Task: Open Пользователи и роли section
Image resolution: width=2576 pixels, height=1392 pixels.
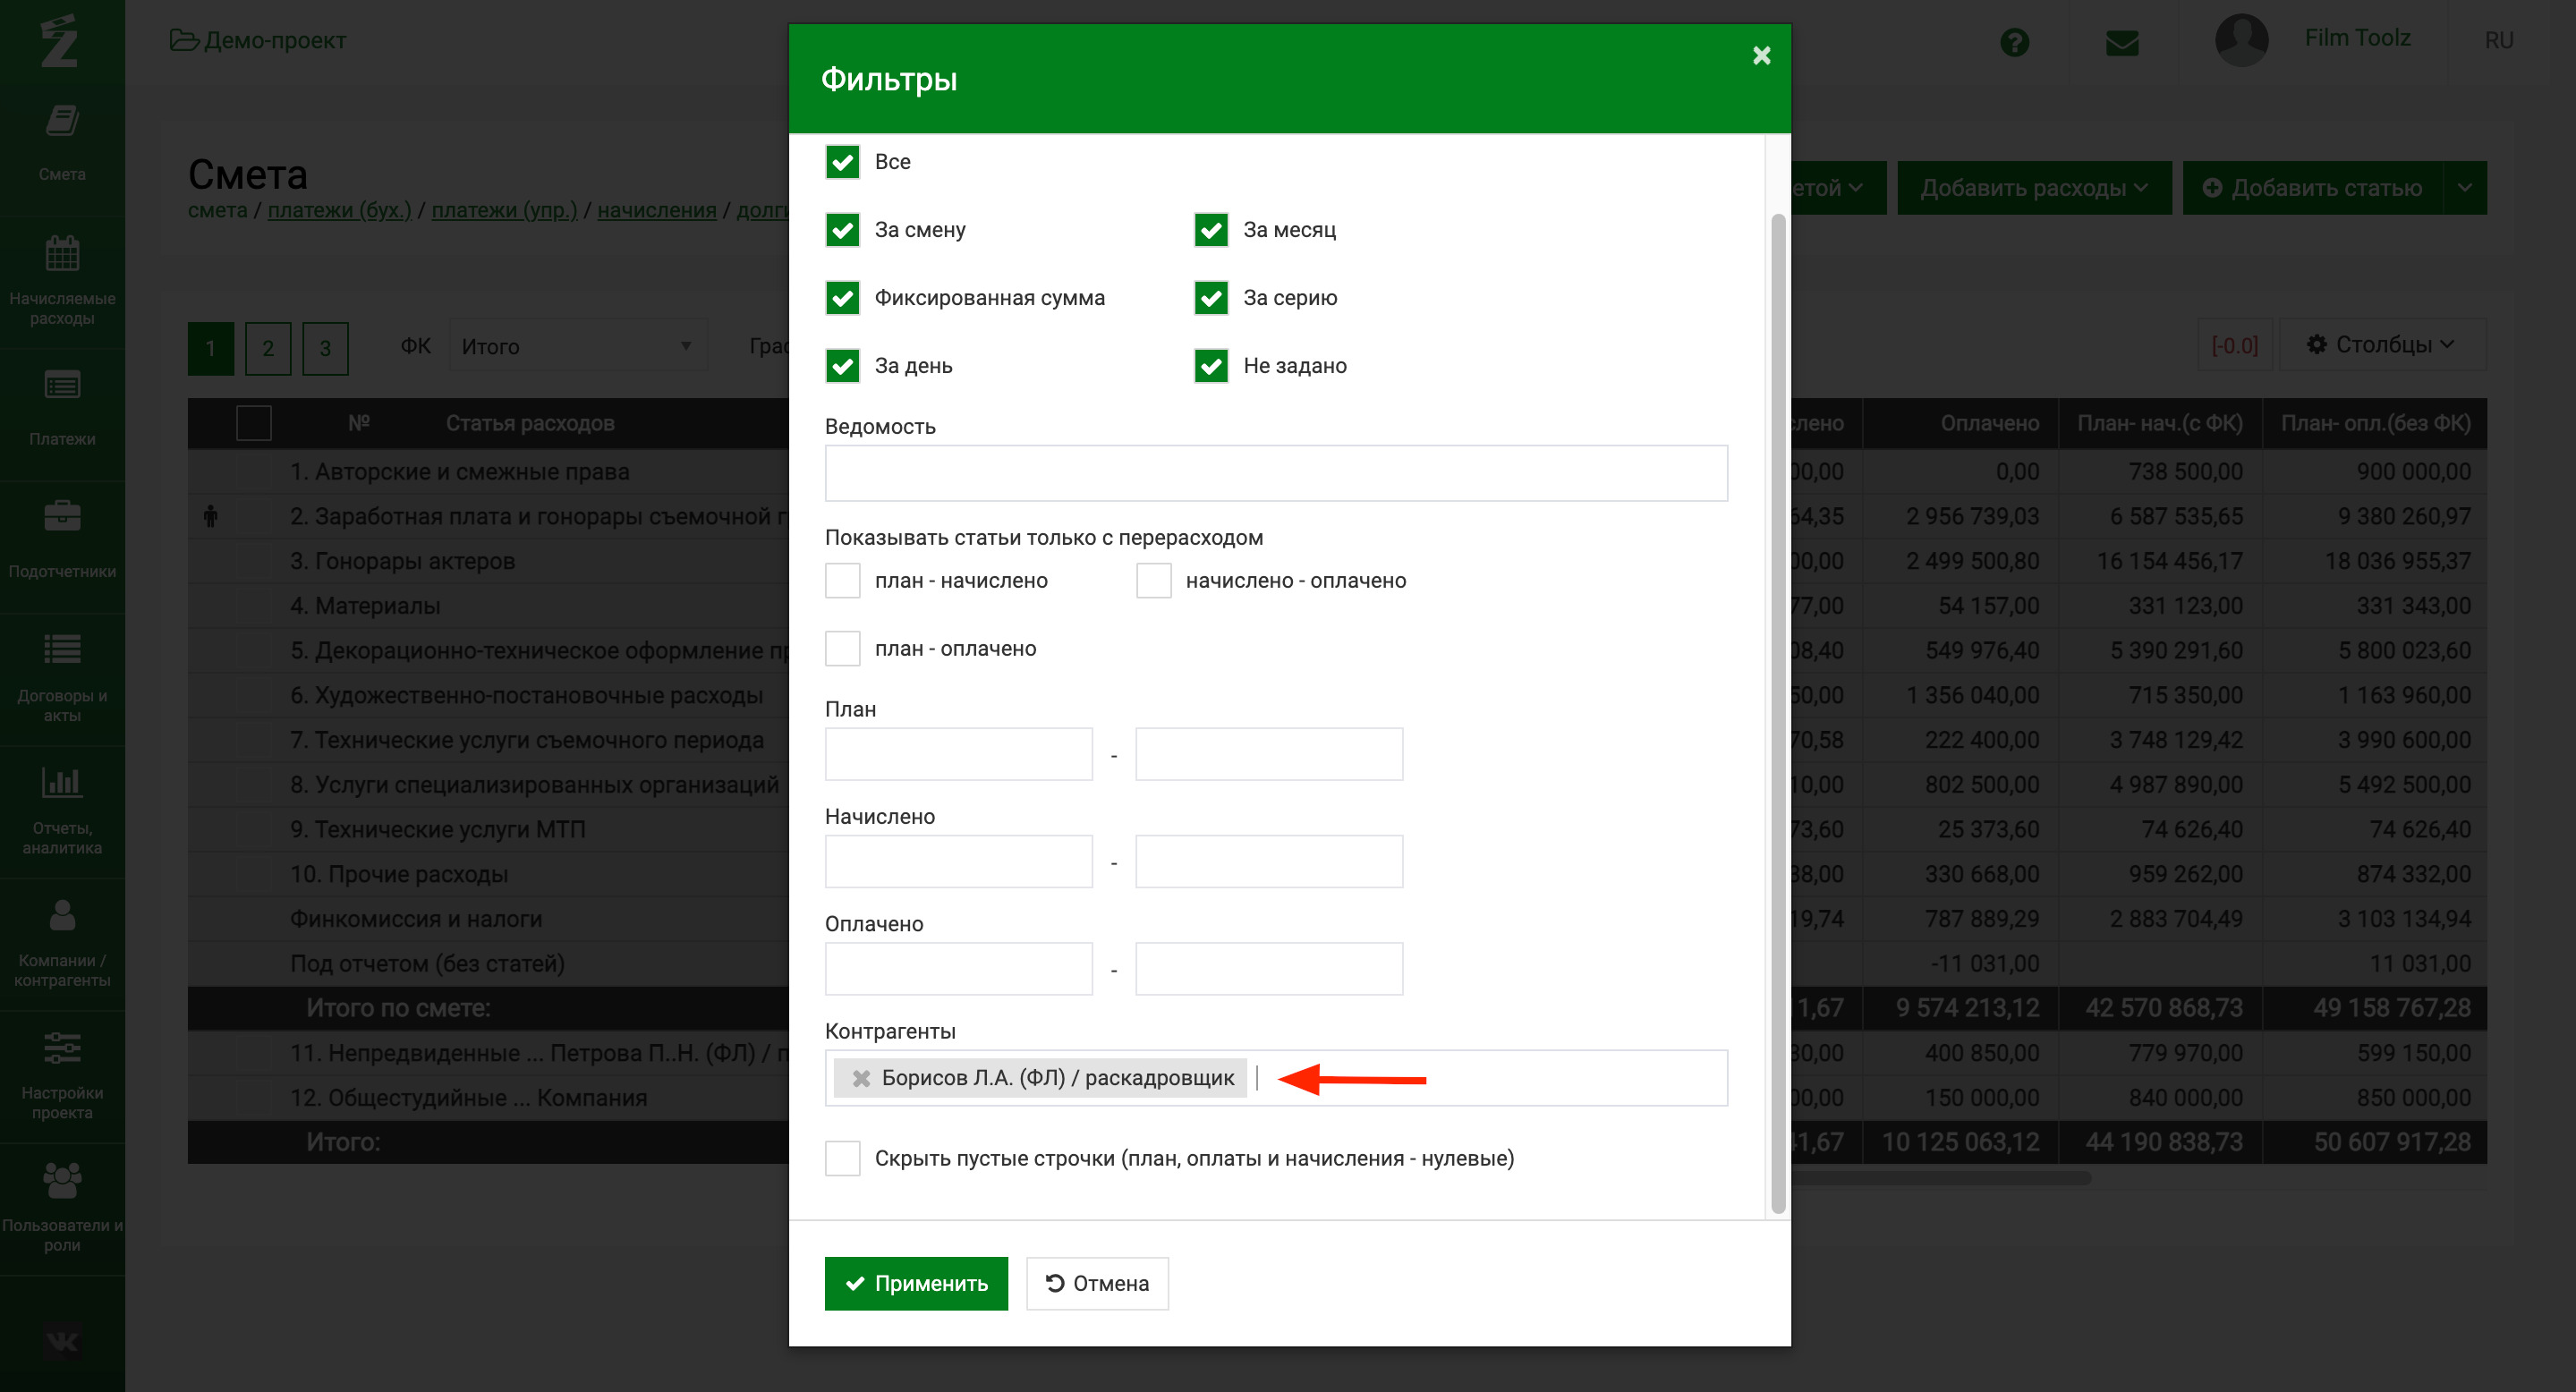Action: pos(62,1207)
